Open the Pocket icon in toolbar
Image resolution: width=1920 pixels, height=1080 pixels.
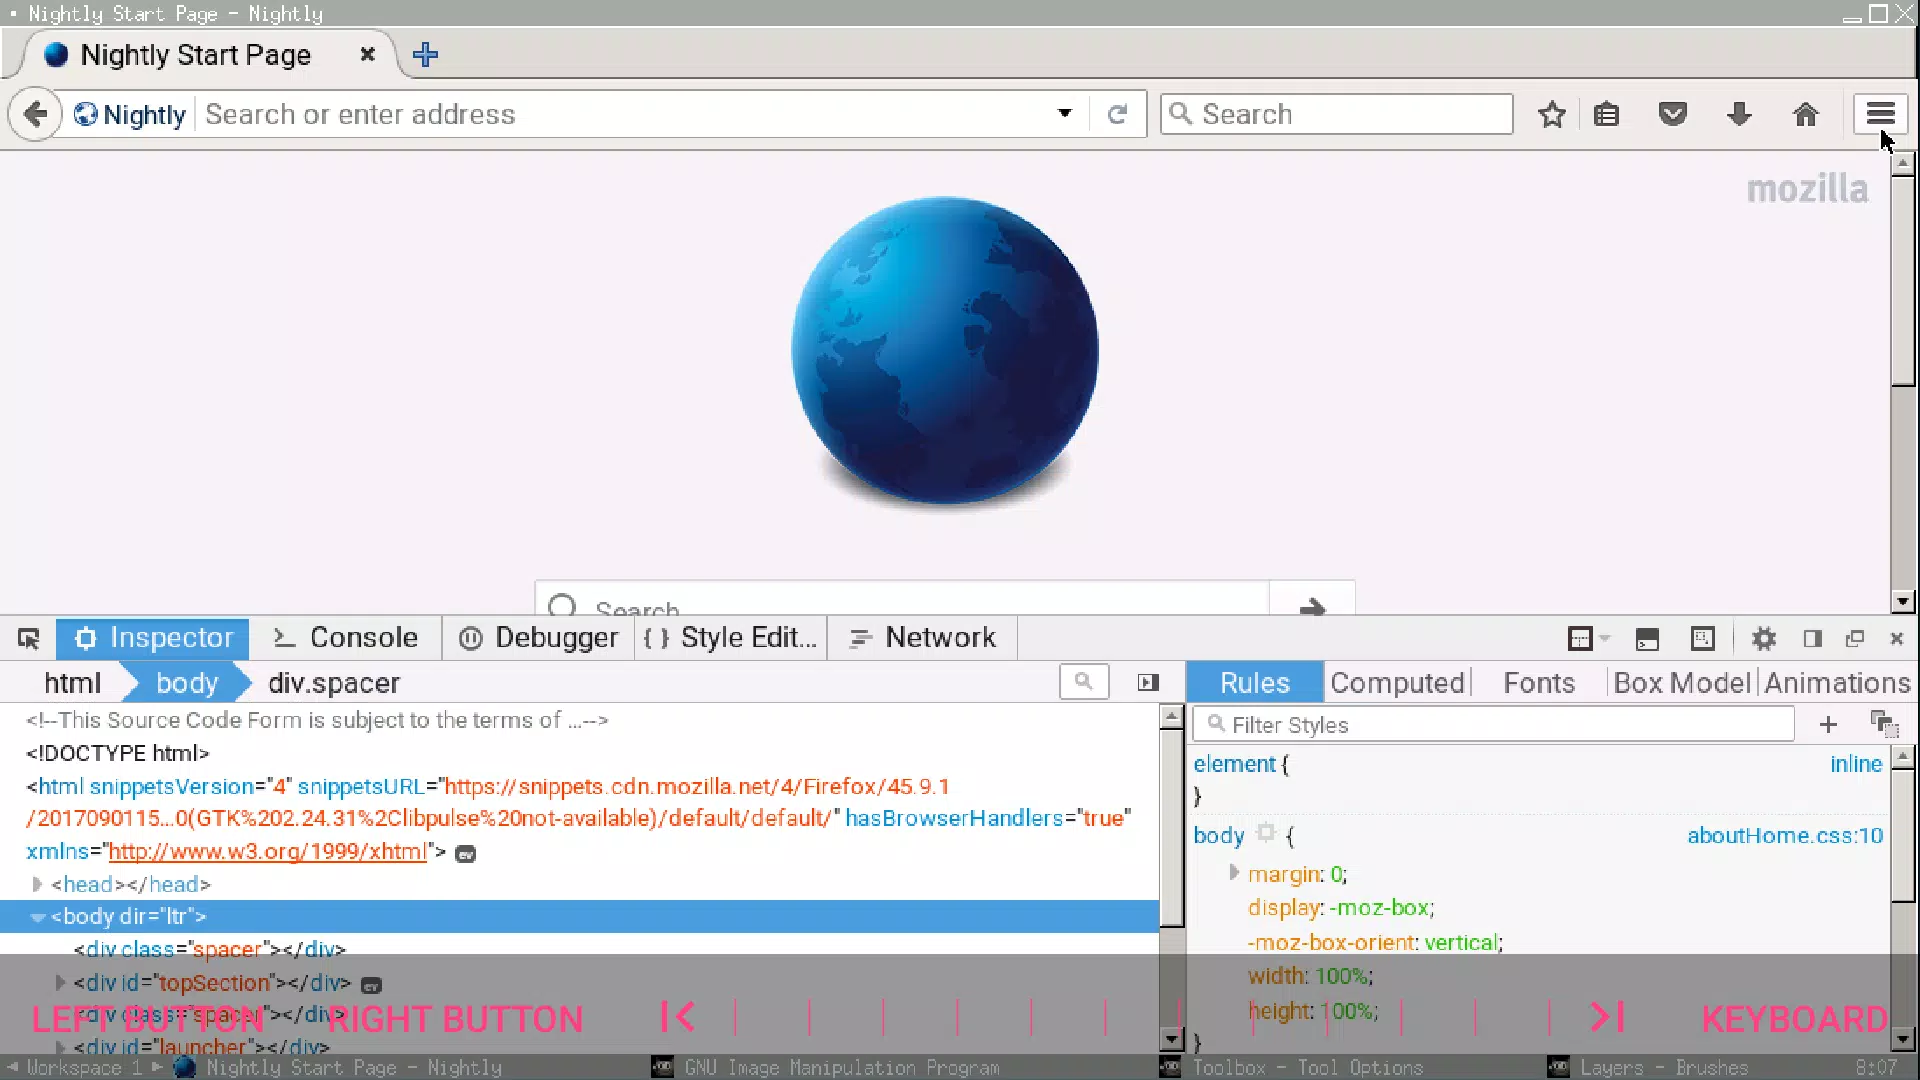[x=1673, y=114]
